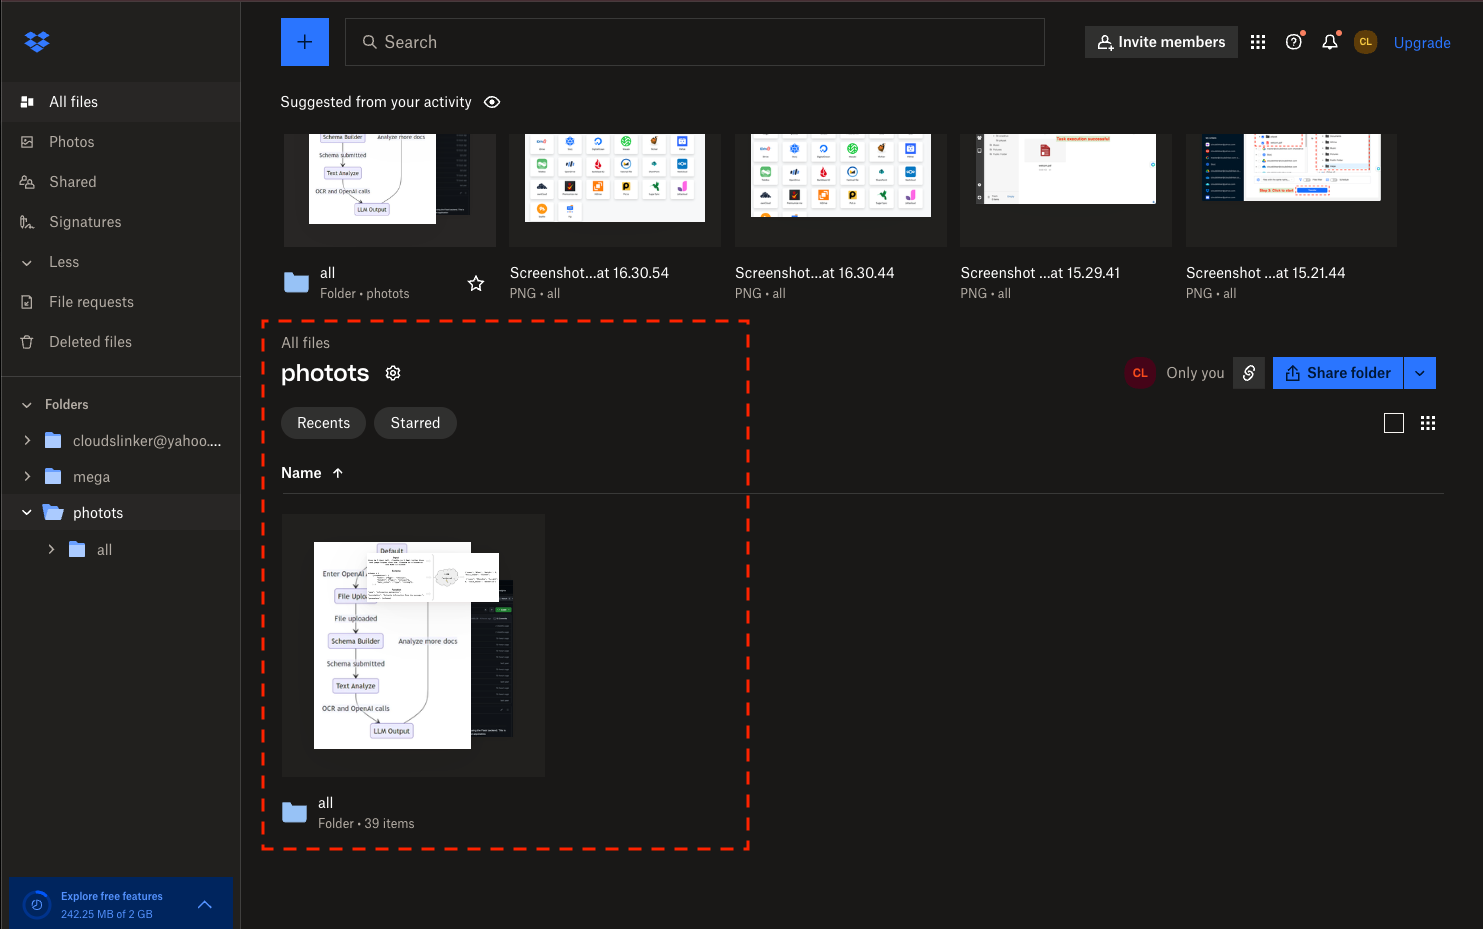
Task: Expand the all subfolder chevron
Action: coord(51,549)
